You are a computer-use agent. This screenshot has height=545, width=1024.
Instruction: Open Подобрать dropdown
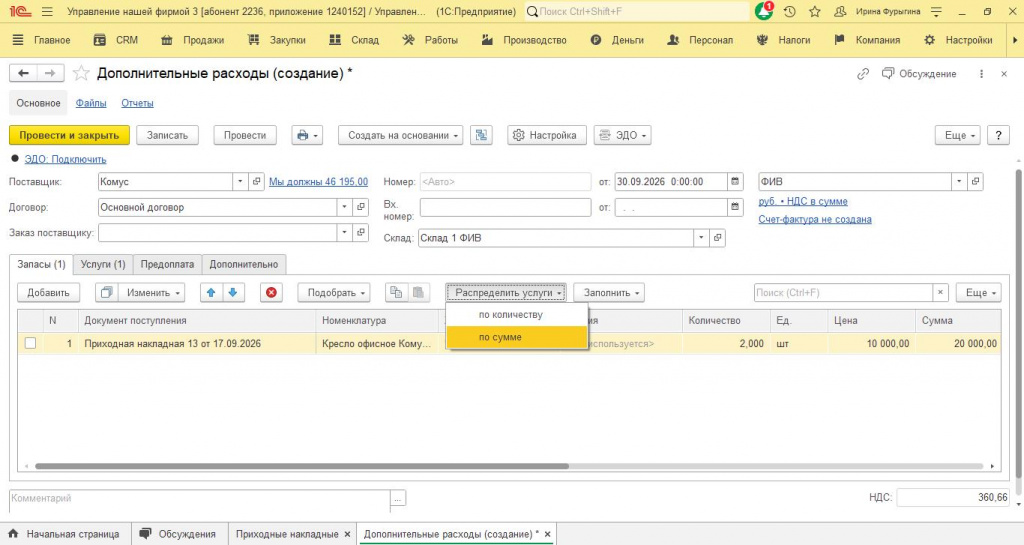coord(334,292)
